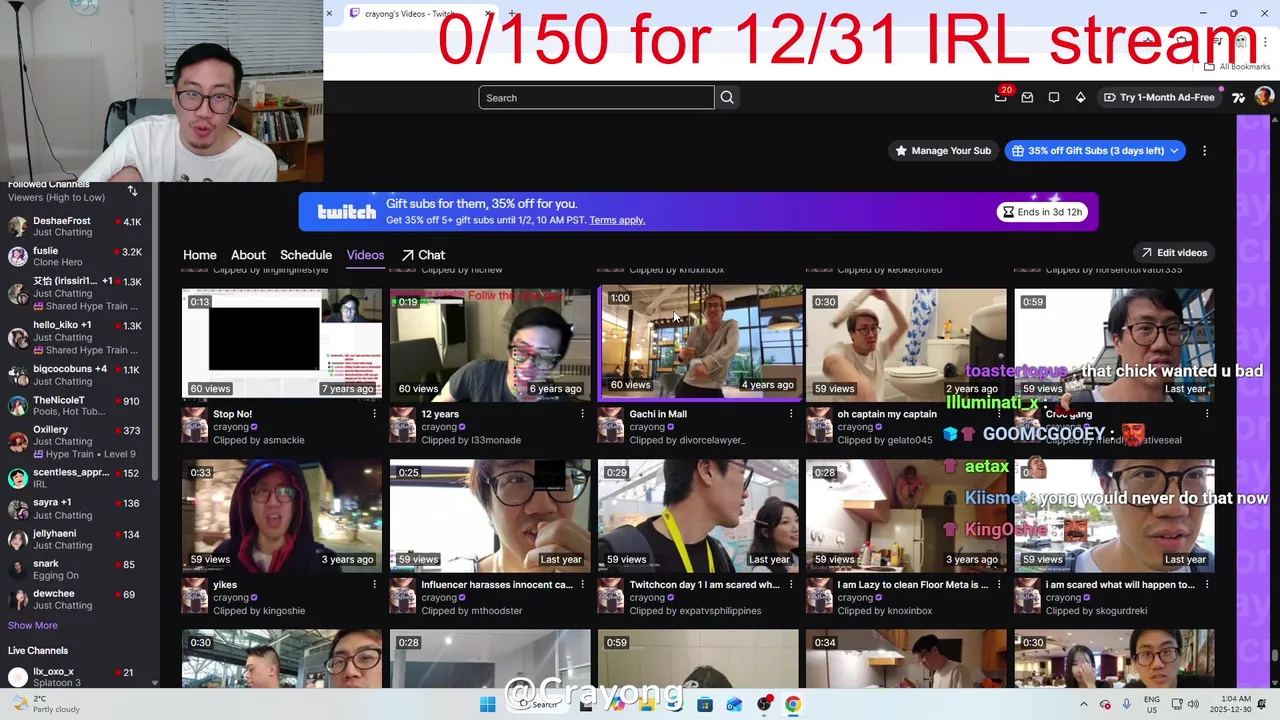Screen dimensions: 1280x720
Task: Open options for 'Gachi in Mall' clip
Action: point(790,414)
